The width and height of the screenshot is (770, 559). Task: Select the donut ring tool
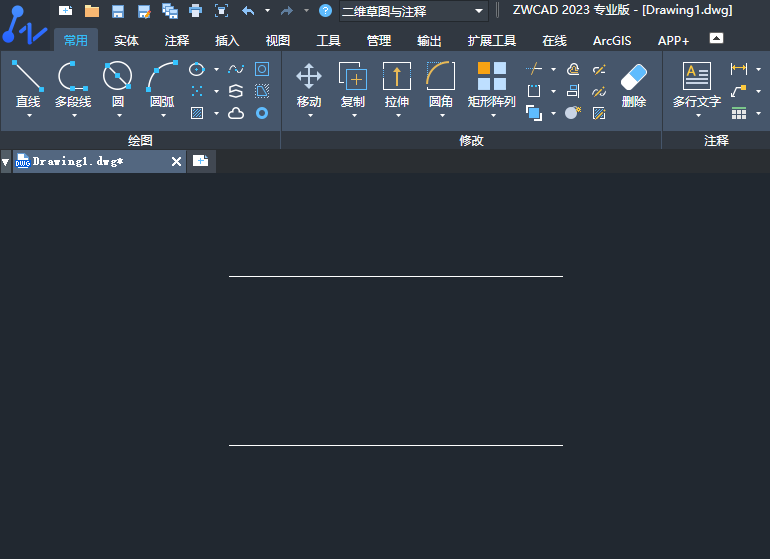[262, 113]
